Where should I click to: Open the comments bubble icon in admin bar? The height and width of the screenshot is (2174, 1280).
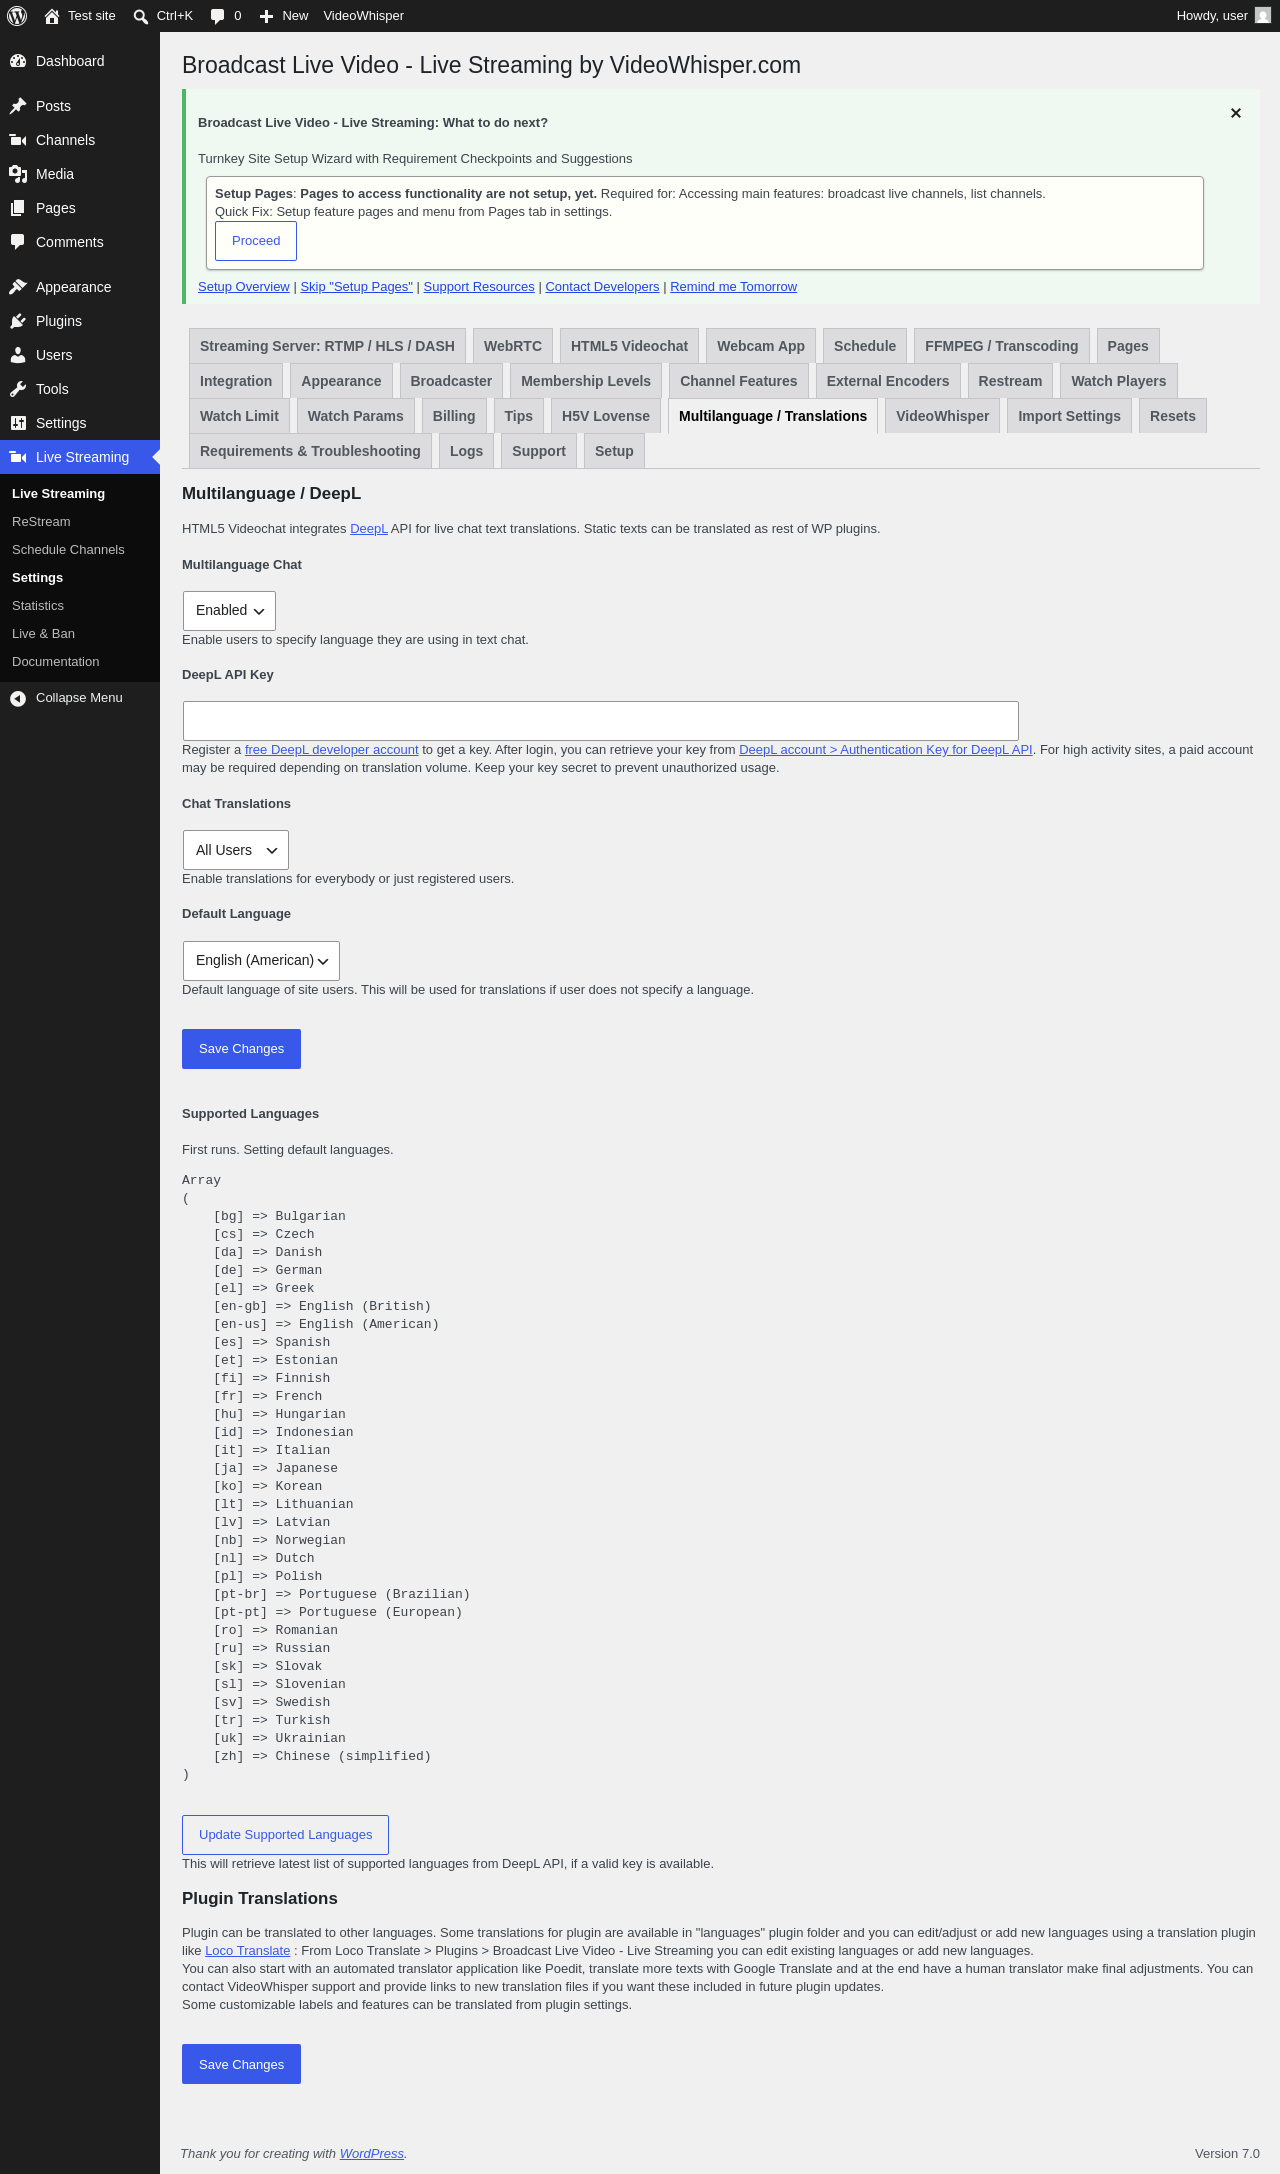click(x=218, y=16)
